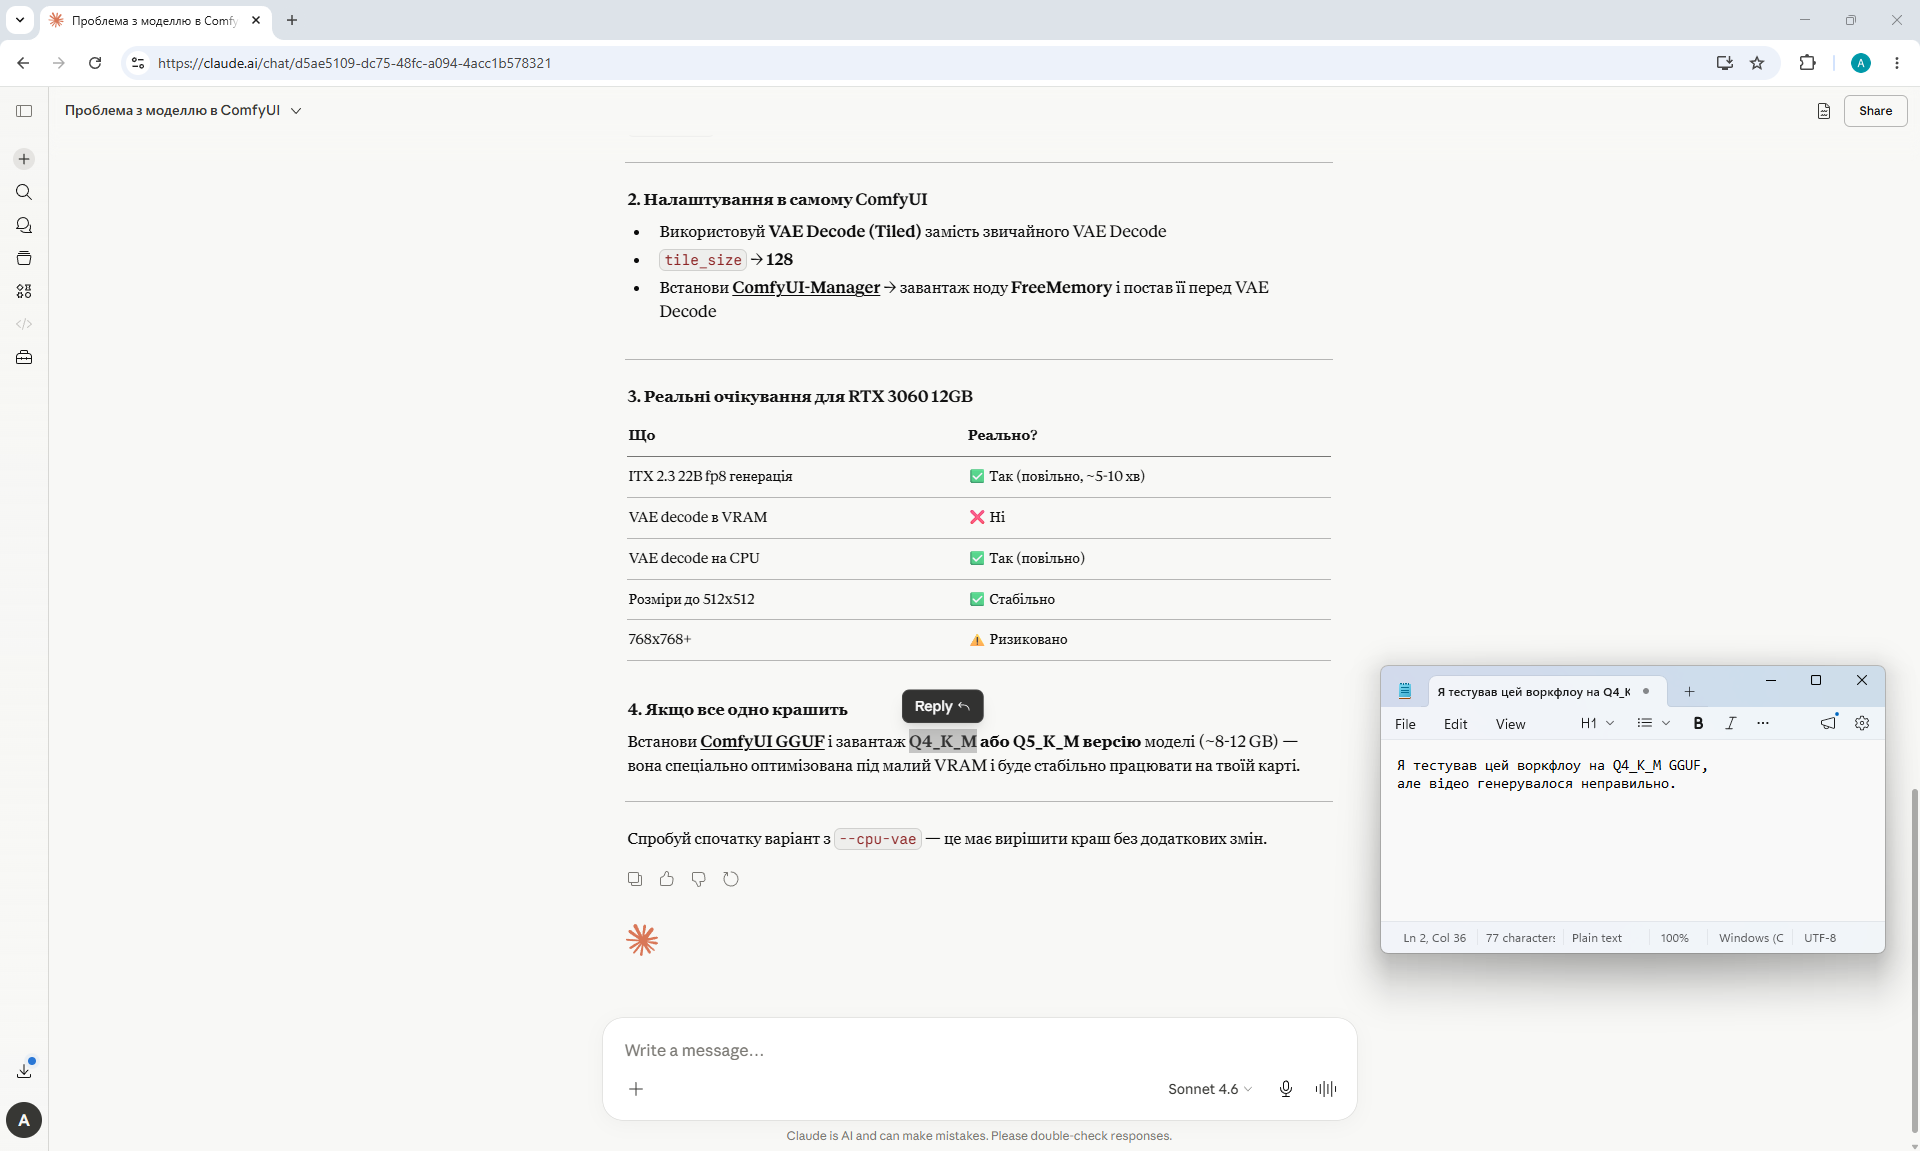The image size is (1920, 1151).
Task: Open the UTF-8 encoding selector in Notepad
Action: pyautogui.click(x=1820, y=938)
